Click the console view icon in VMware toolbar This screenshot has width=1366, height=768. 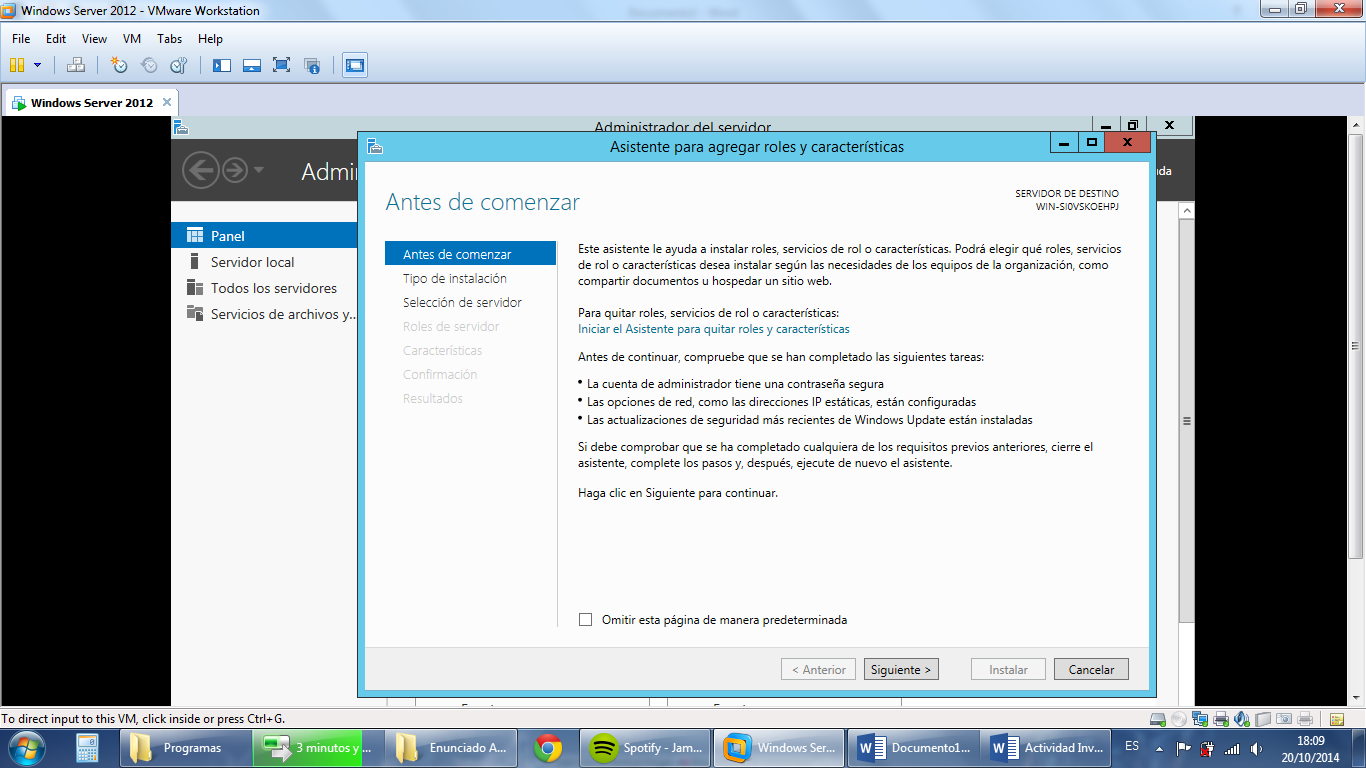tap(354, 65)
